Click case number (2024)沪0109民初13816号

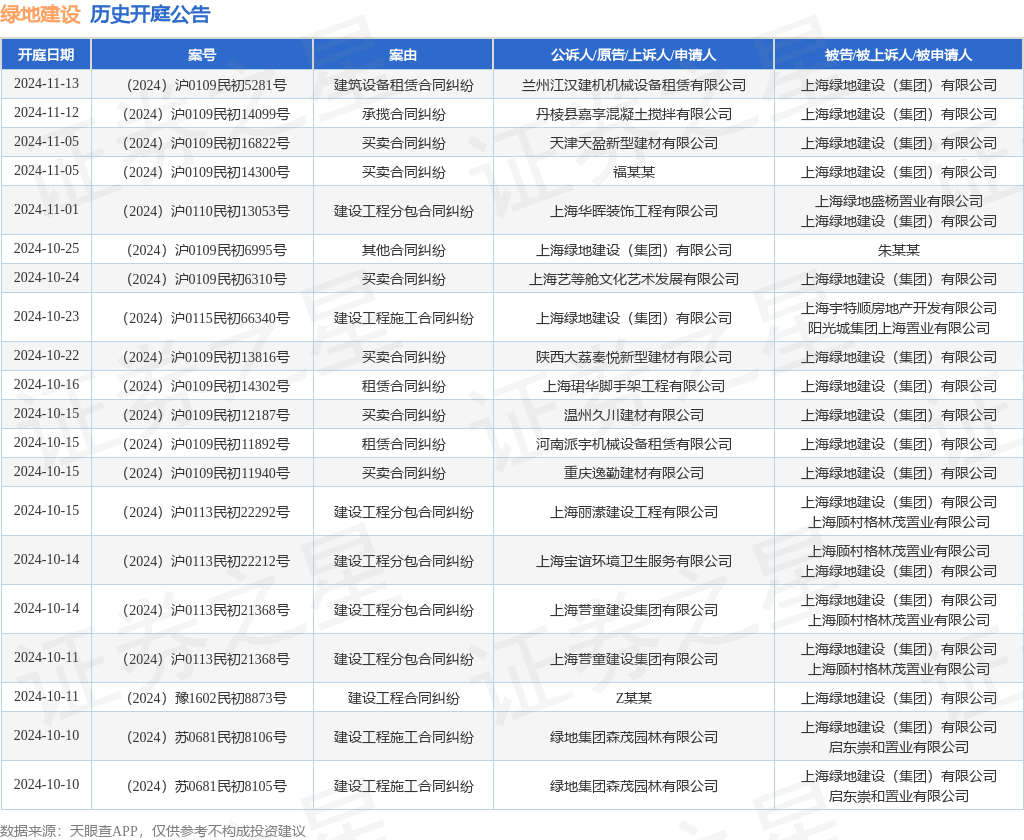[x=206, y=357]
